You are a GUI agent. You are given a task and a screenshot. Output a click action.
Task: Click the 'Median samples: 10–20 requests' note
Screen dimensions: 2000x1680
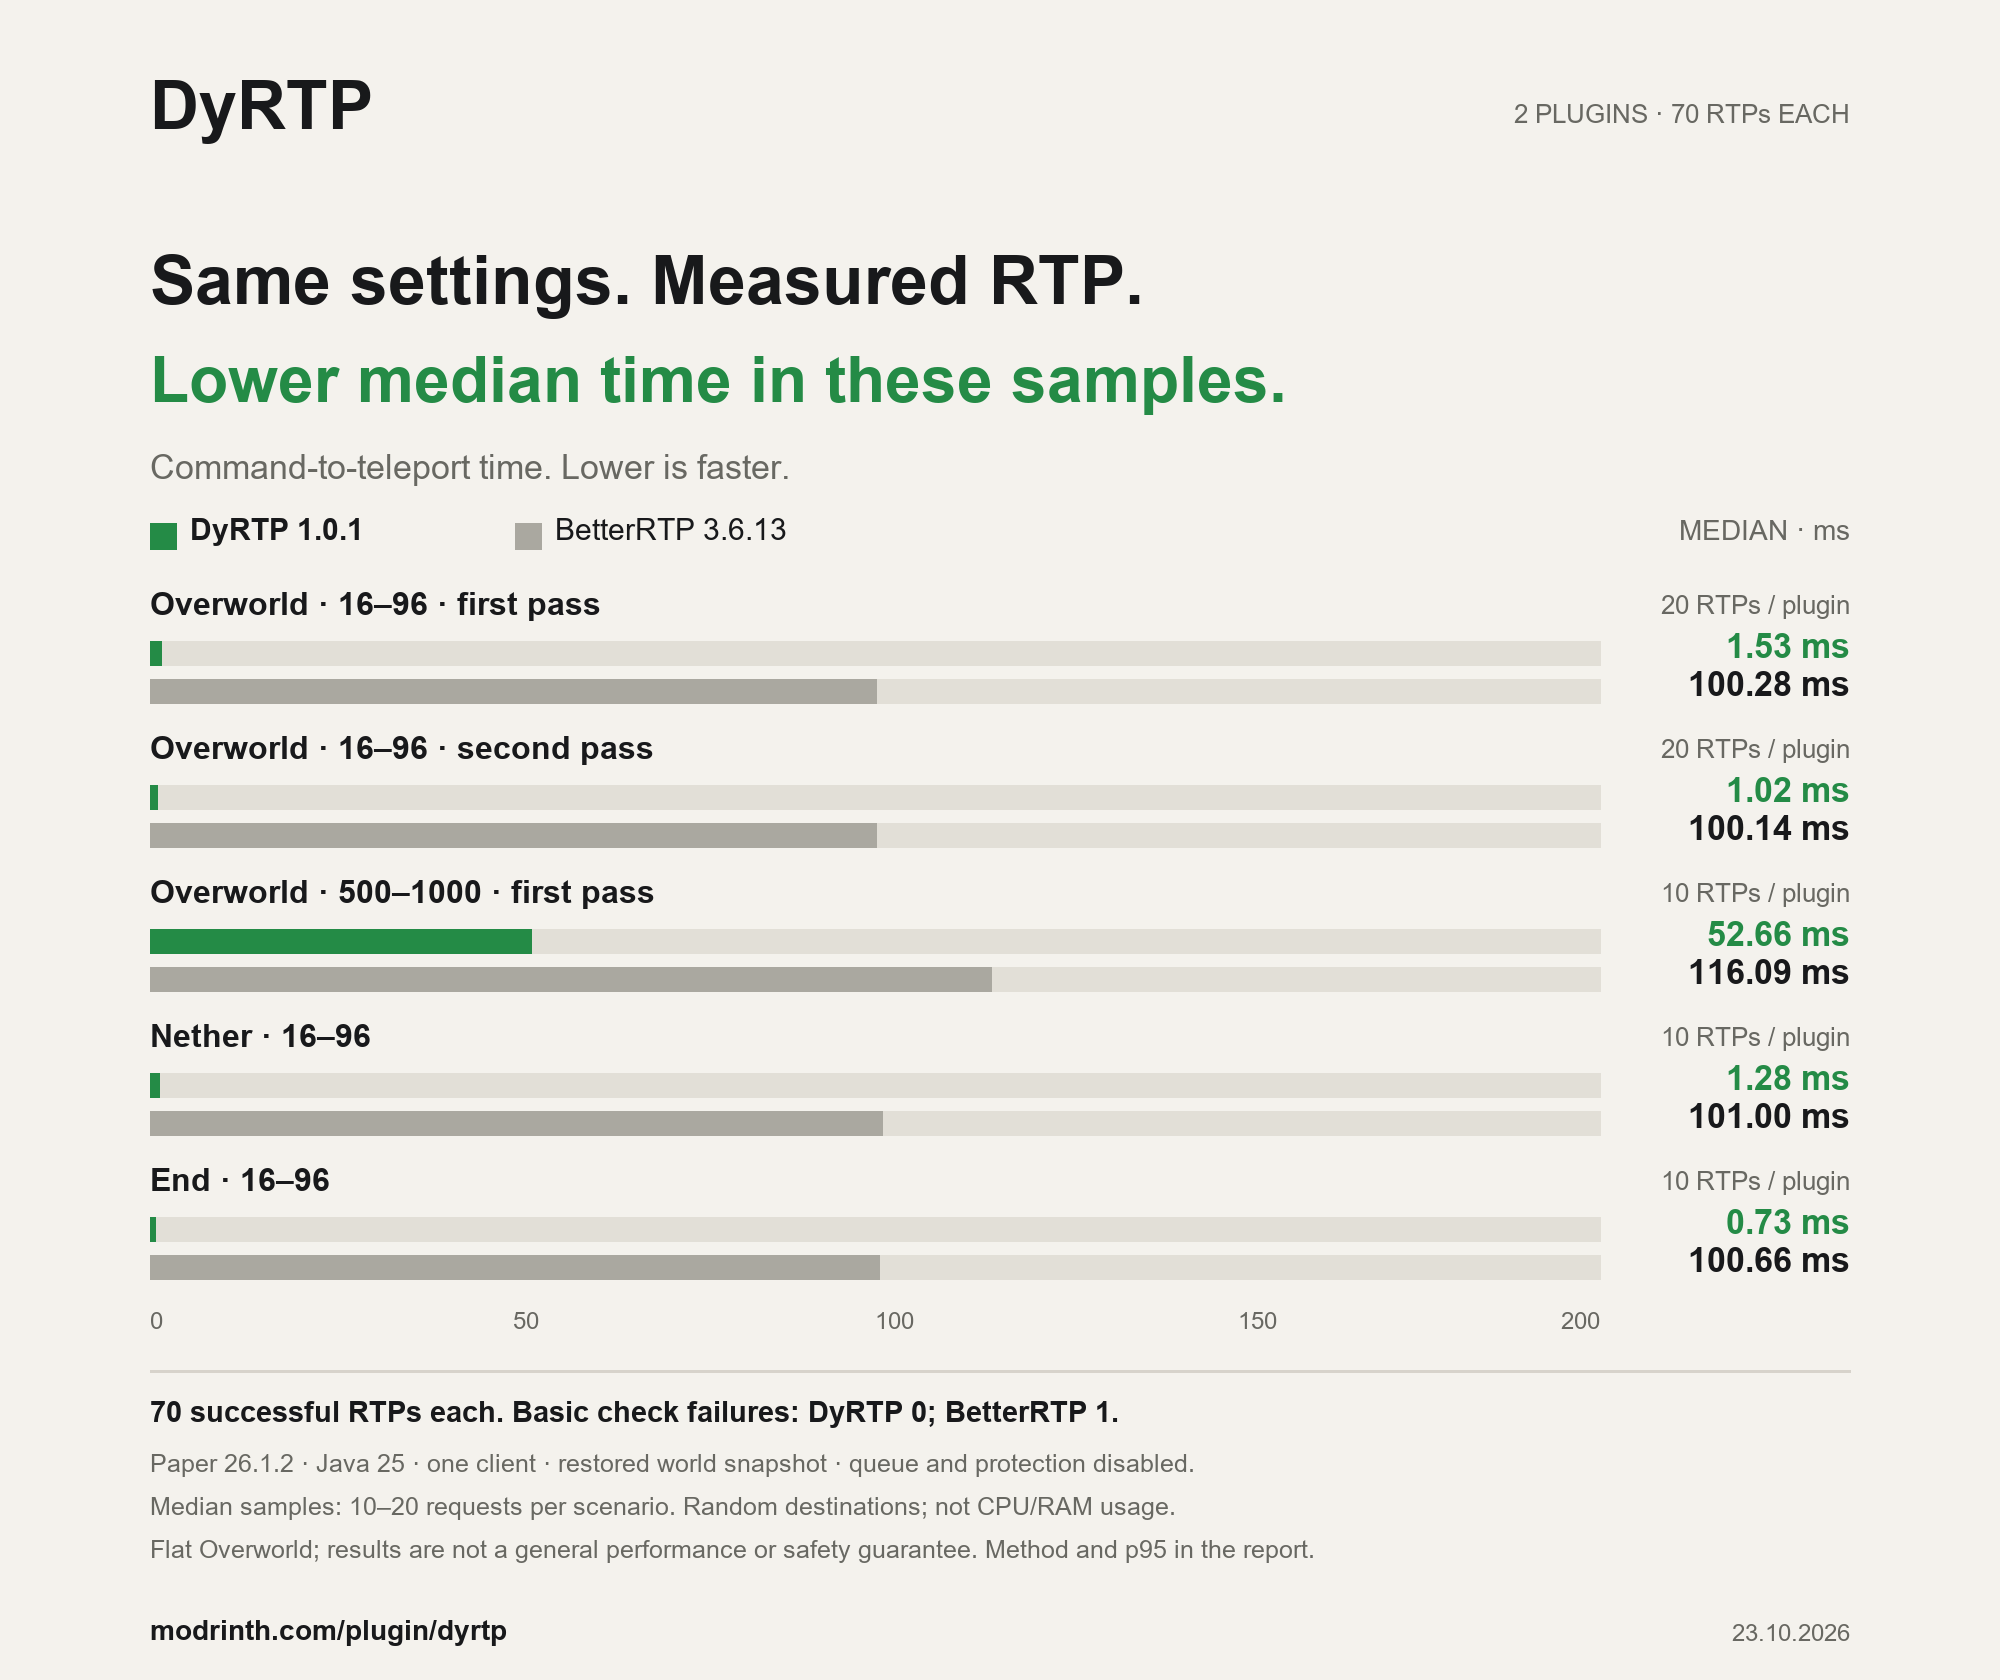[x=663, y=1507]
